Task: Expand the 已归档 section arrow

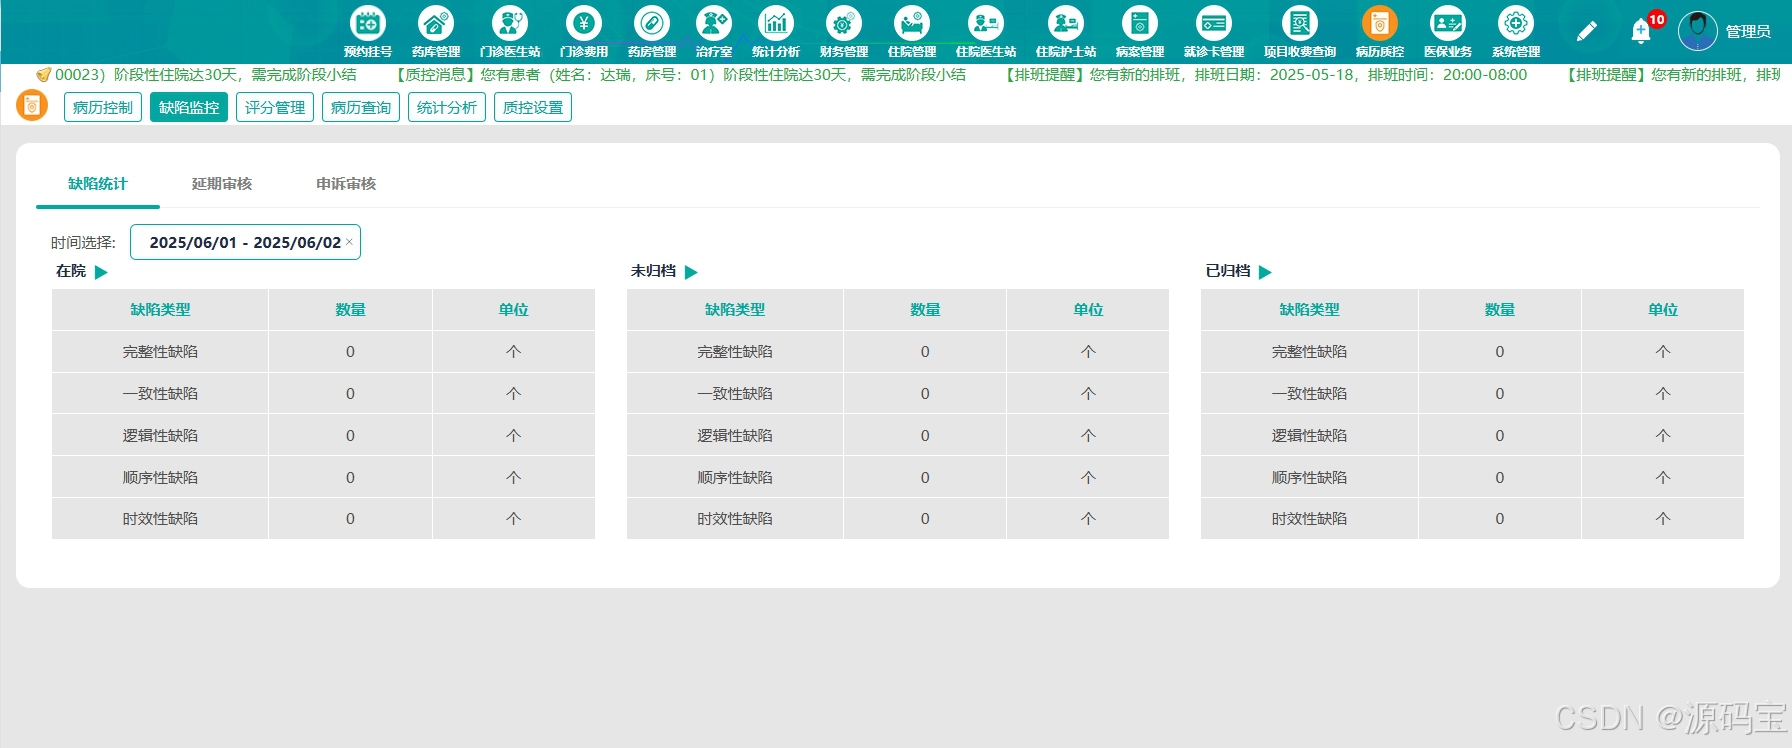Action: coord(1265,272)
